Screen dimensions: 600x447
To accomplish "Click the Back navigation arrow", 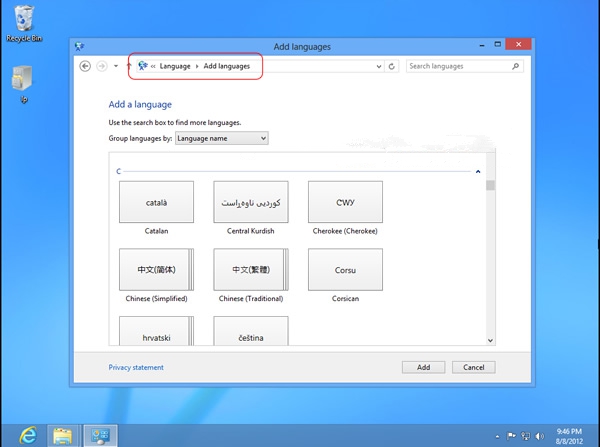I will (x=85, y=66).
